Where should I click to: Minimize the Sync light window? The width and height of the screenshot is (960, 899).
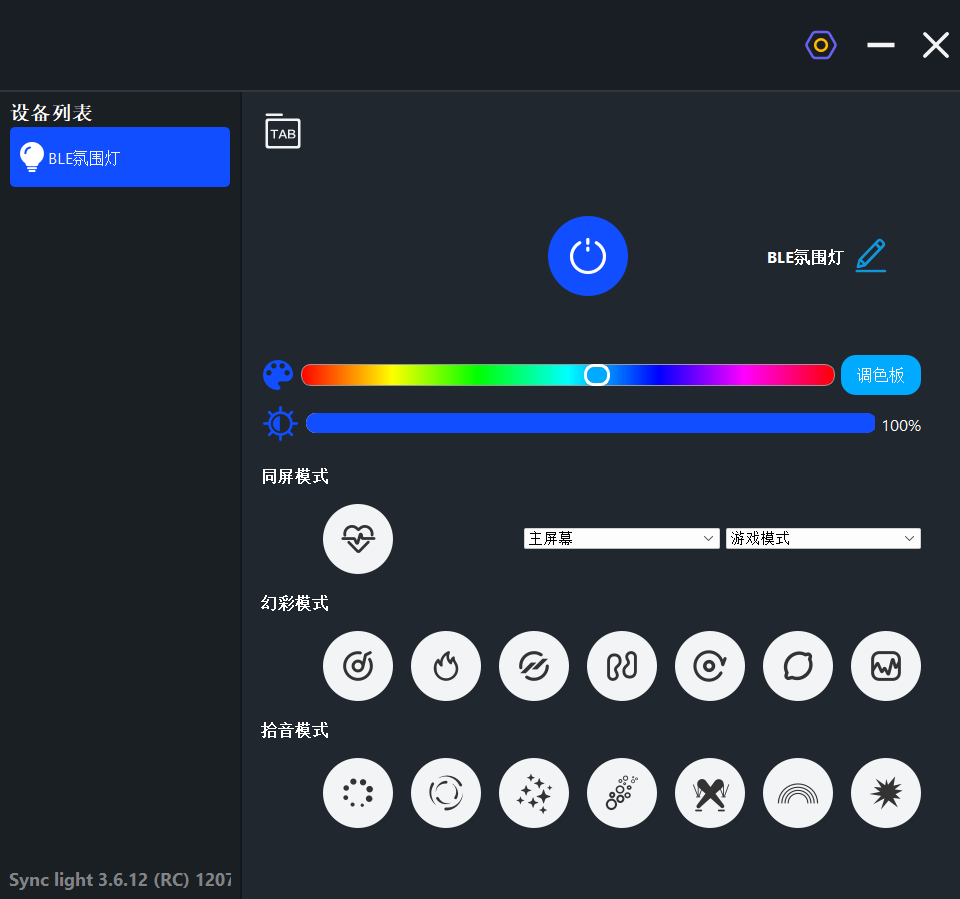click(x=881, y=45)
